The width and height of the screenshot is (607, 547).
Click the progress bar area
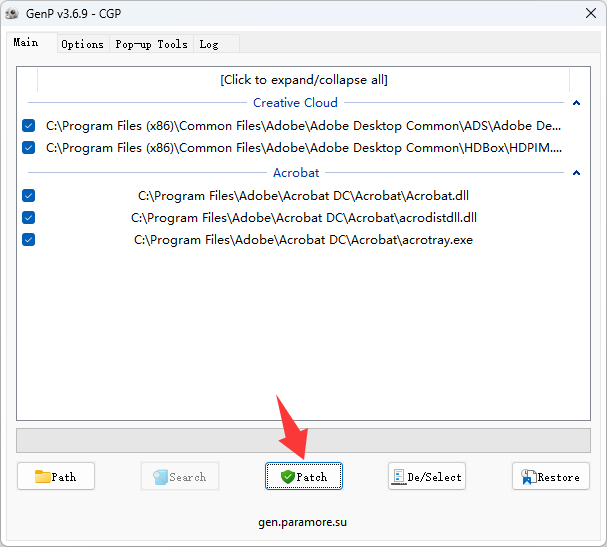pyautogui.click(x=304, y=440)
